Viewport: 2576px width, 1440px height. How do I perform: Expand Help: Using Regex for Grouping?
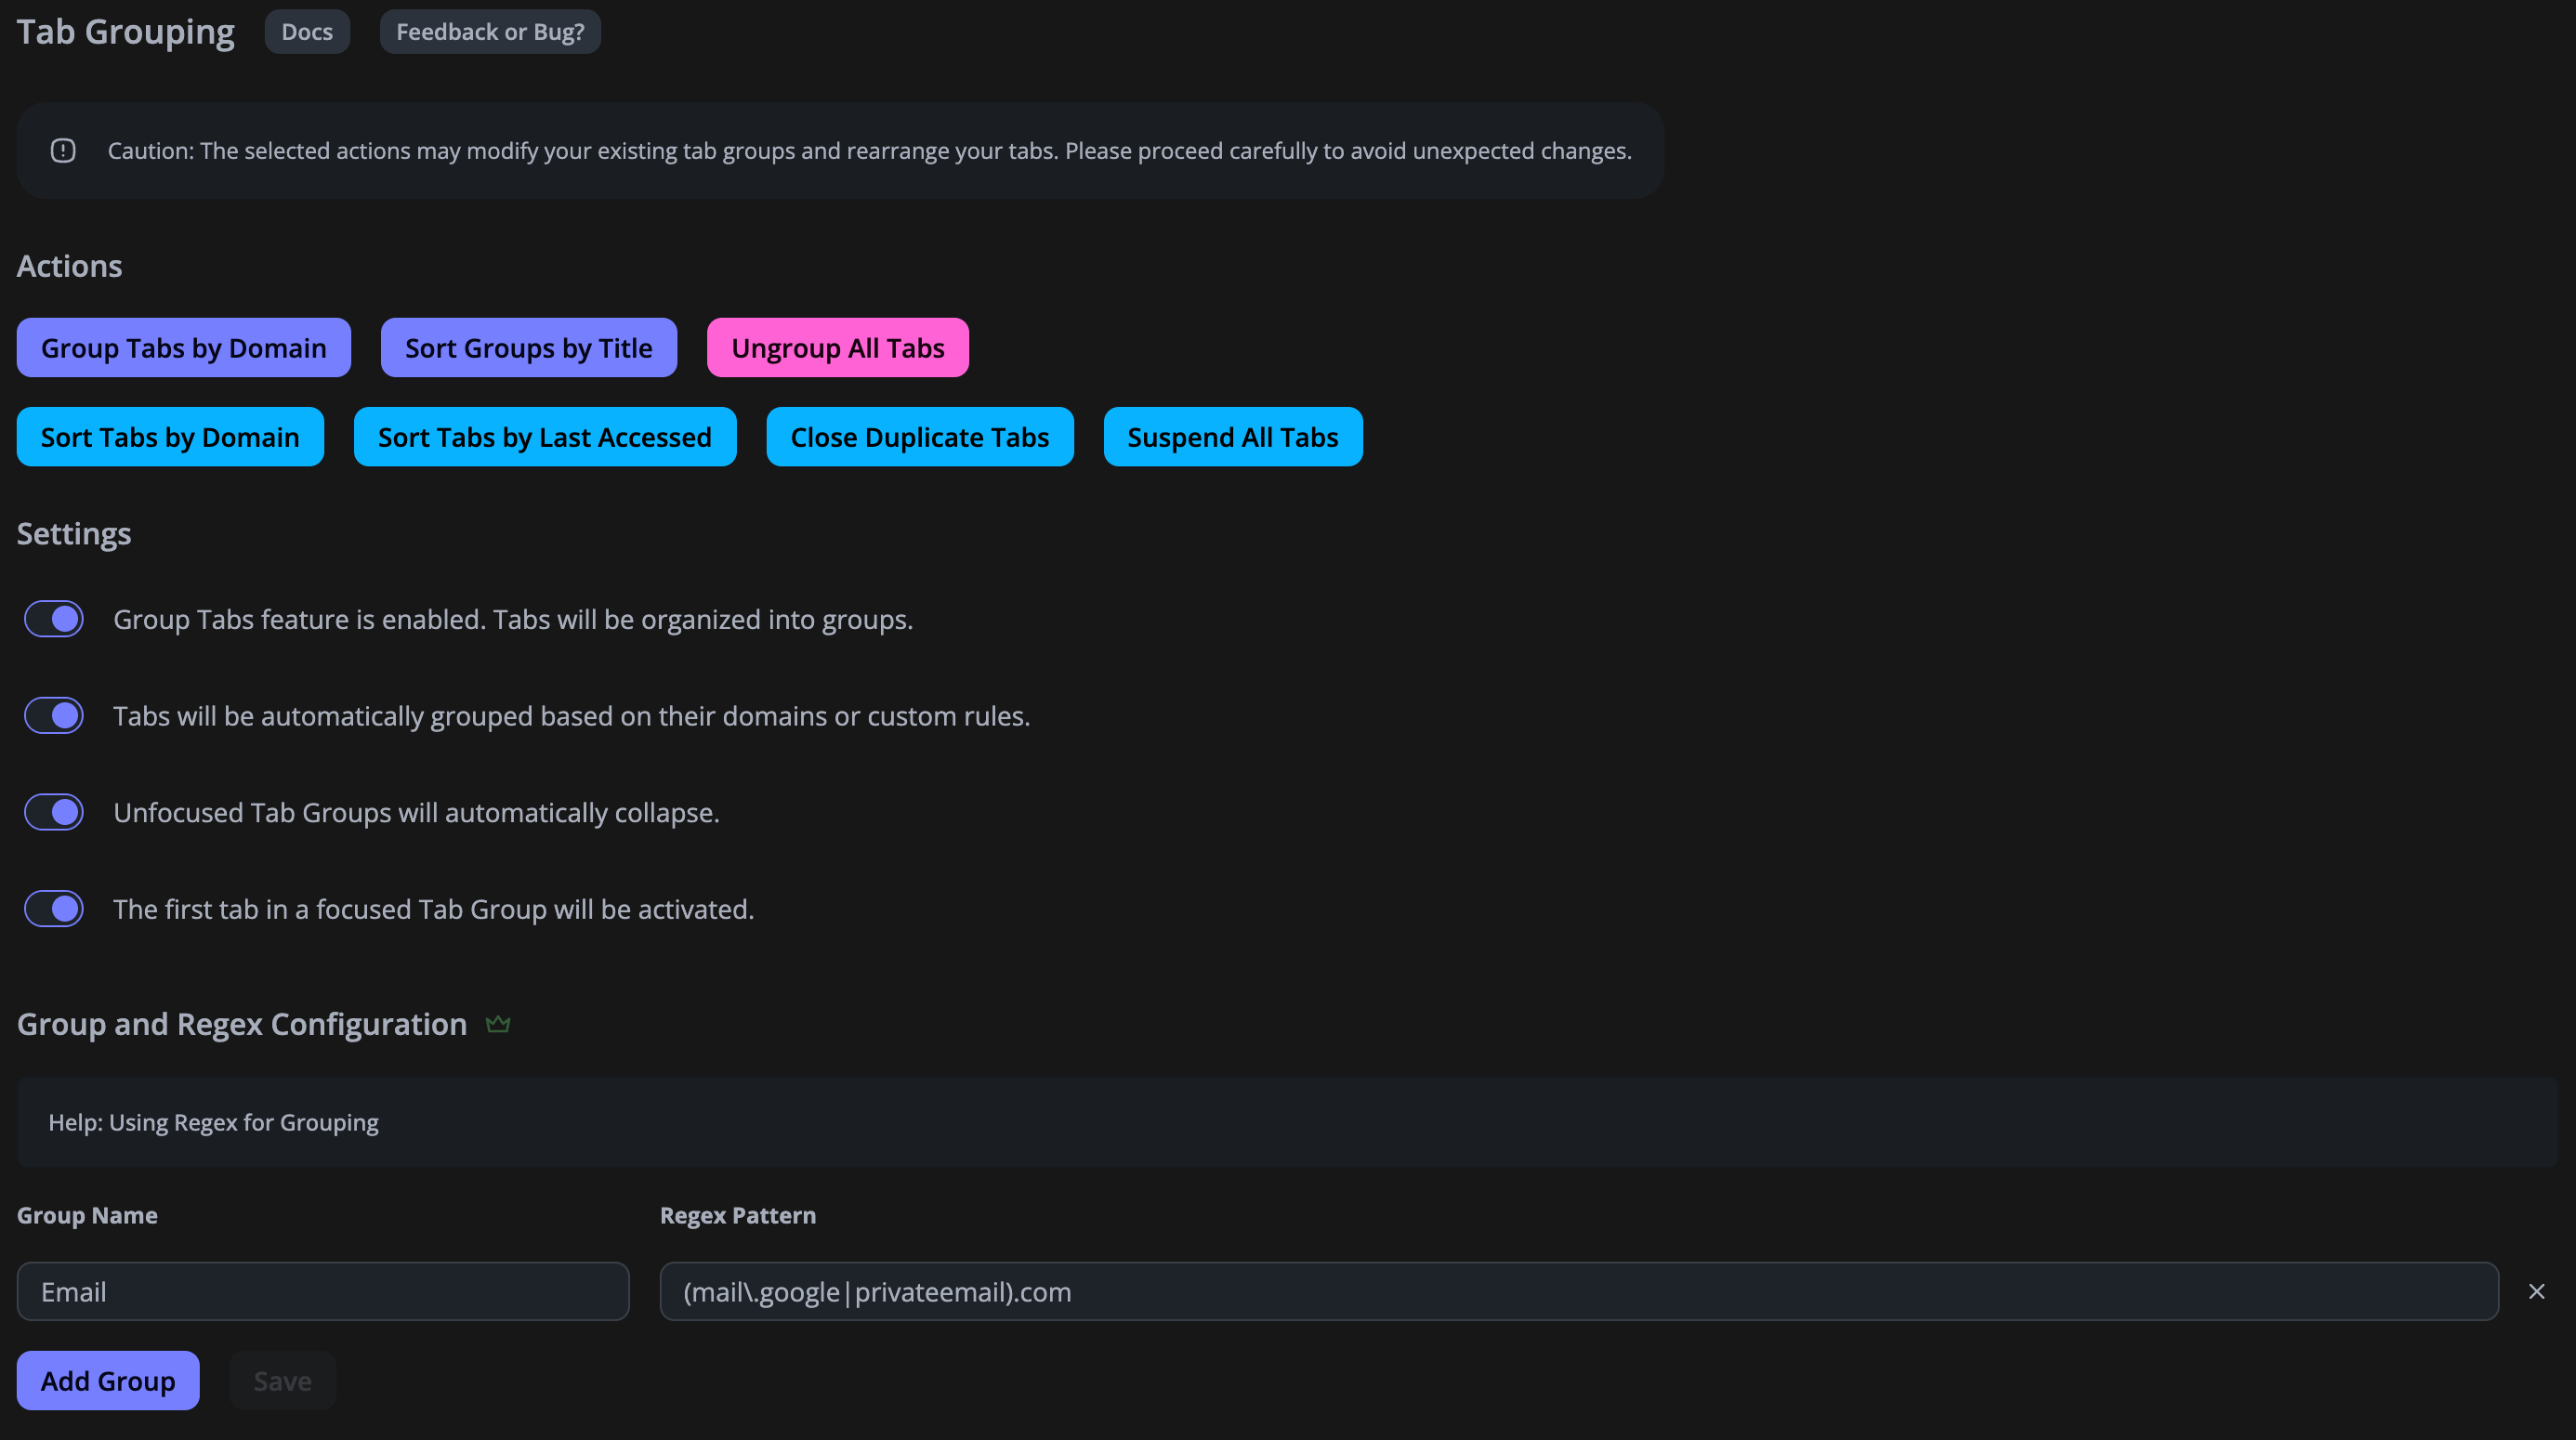click(x=214, y=1122)
